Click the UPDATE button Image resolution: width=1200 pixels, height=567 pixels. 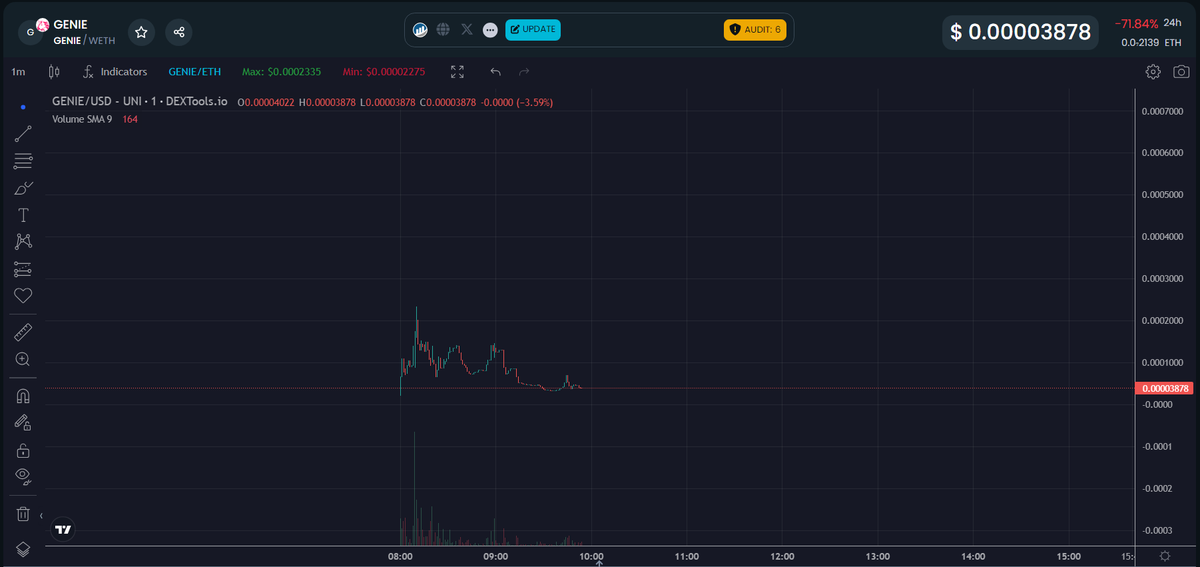[533, 30]
